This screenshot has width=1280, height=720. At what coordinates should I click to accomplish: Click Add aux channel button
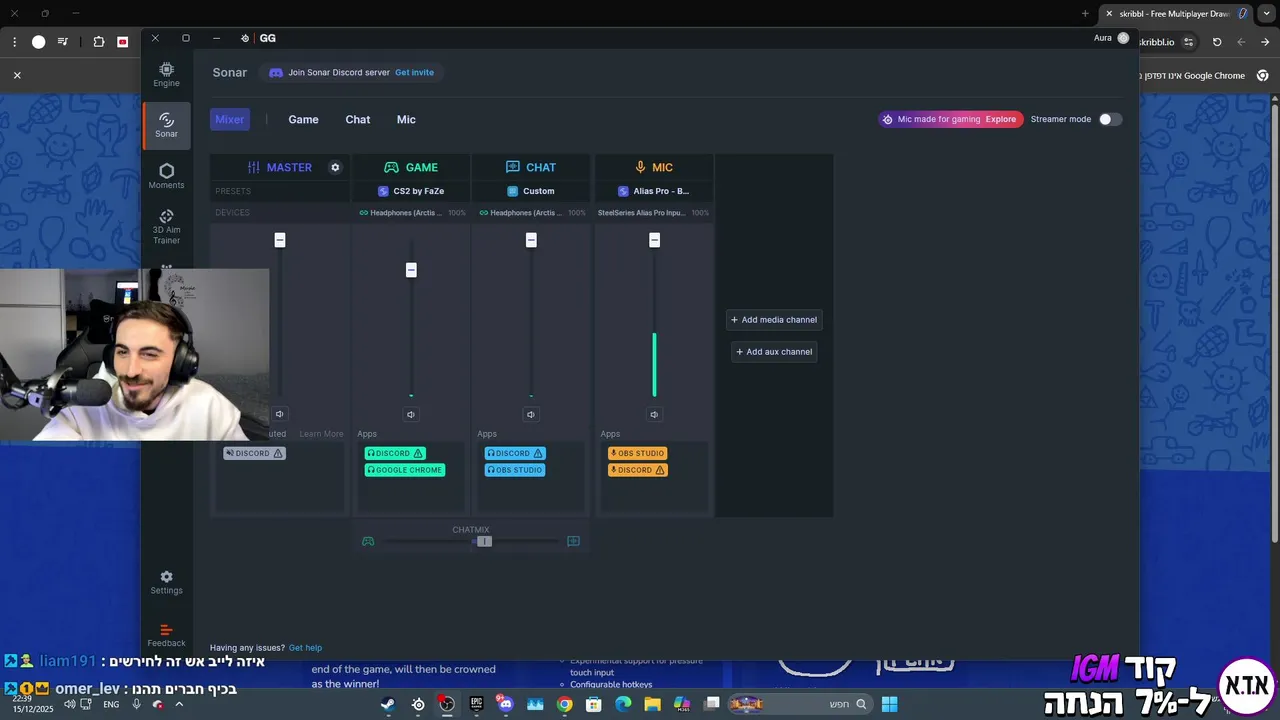(x=774, y=352)
